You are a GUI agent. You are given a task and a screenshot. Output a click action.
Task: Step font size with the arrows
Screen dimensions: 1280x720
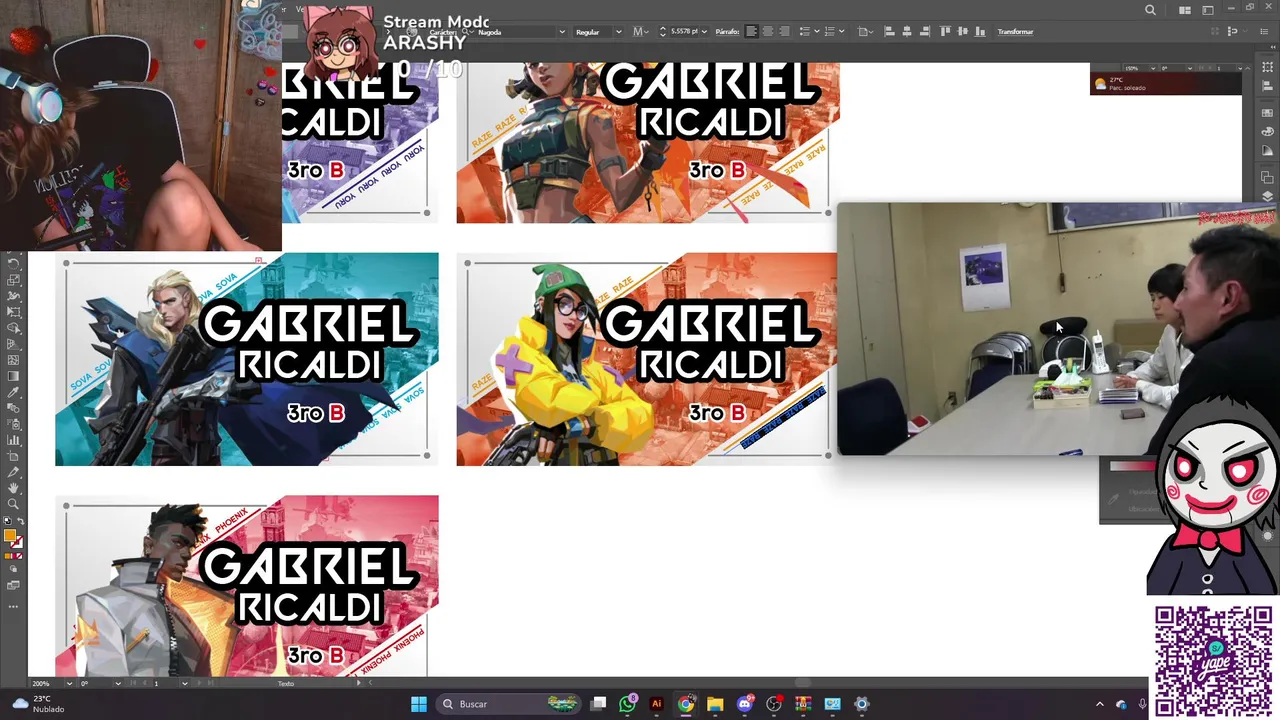coord(662,32)
